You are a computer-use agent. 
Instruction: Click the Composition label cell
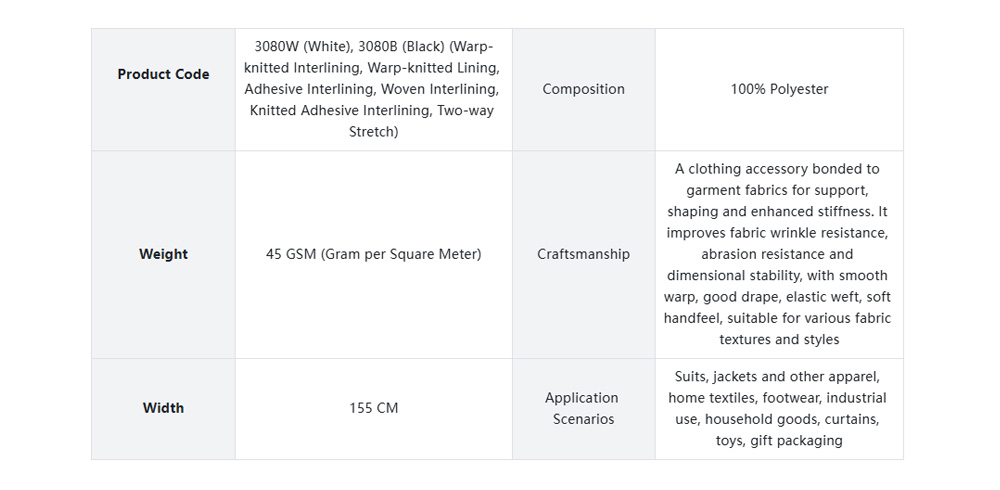pyautogui.click(x=583, y=89)
